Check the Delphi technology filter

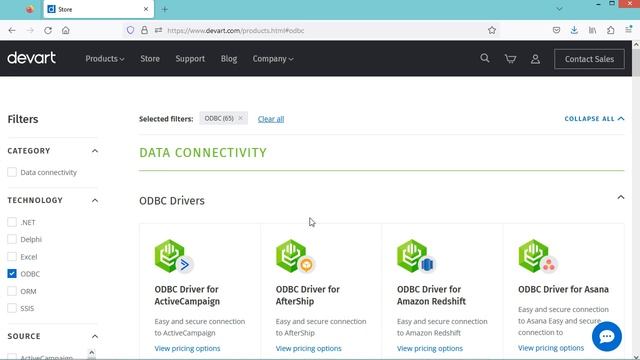(12, 239)
